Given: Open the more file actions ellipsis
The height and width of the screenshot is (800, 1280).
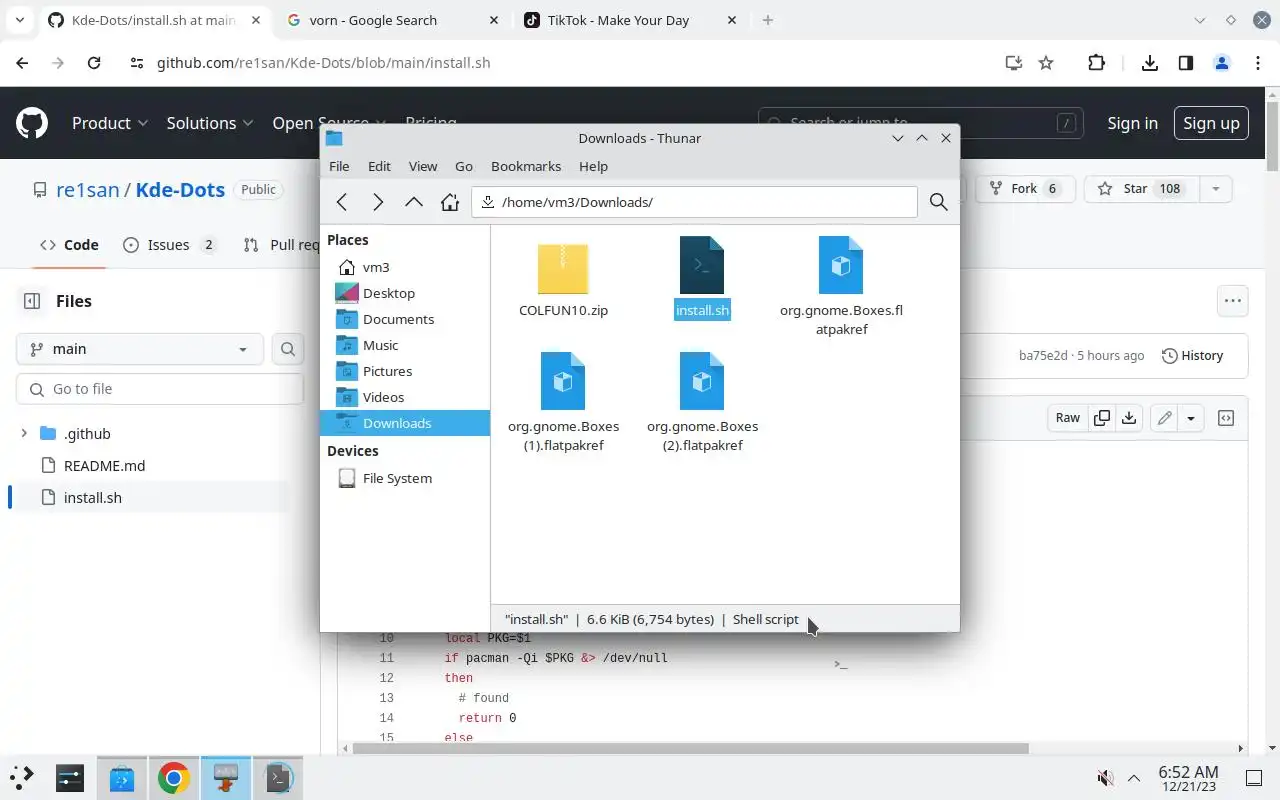Looking at the screenshot, I should point(1232,301).
